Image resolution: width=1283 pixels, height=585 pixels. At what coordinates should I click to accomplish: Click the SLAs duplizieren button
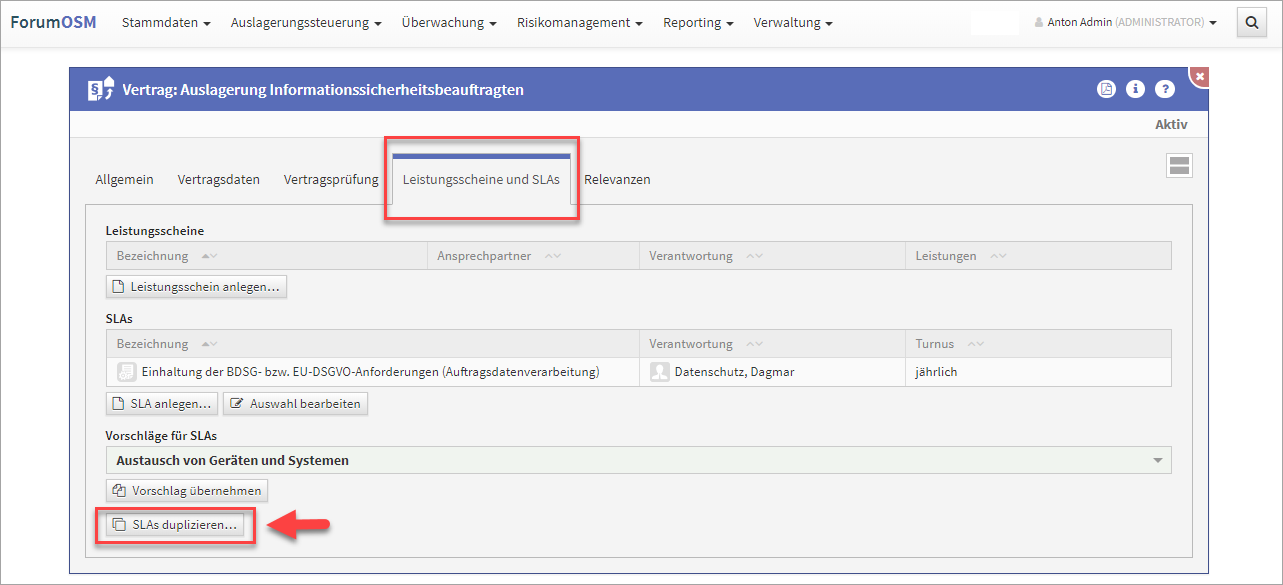click(x=175, y=525)
